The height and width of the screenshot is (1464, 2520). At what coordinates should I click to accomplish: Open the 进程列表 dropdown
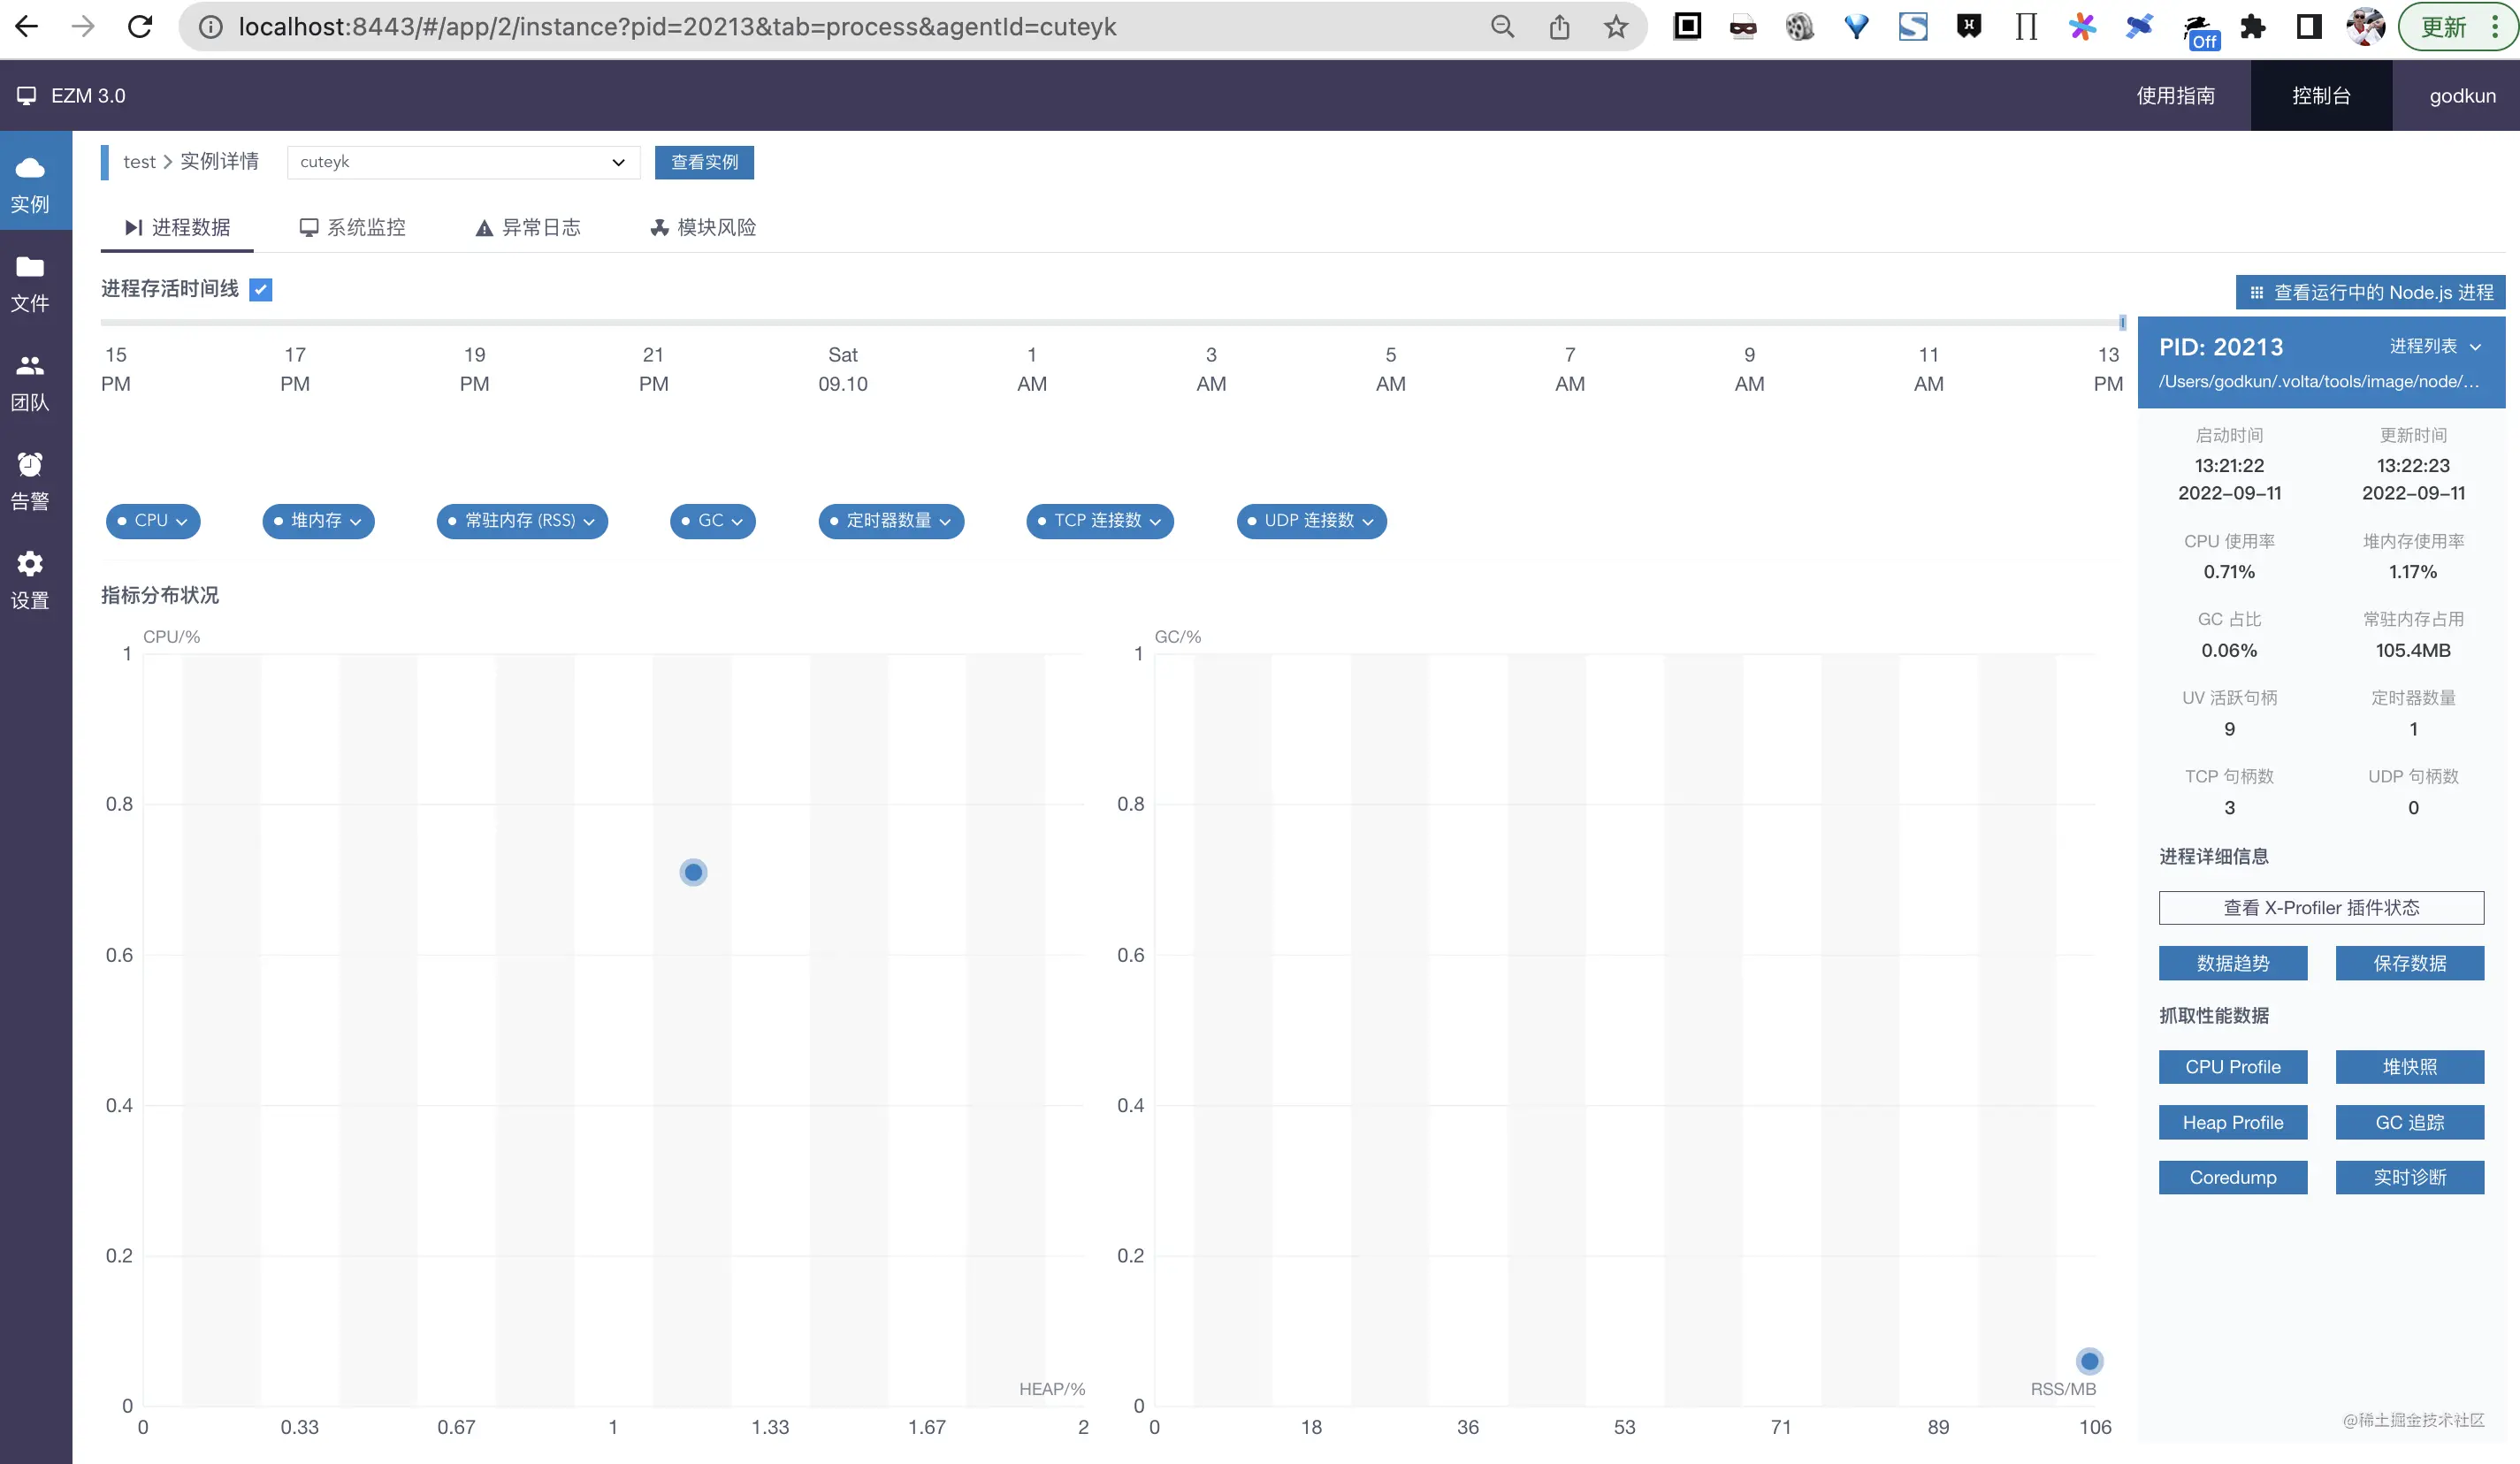[x=2435, y=346]
